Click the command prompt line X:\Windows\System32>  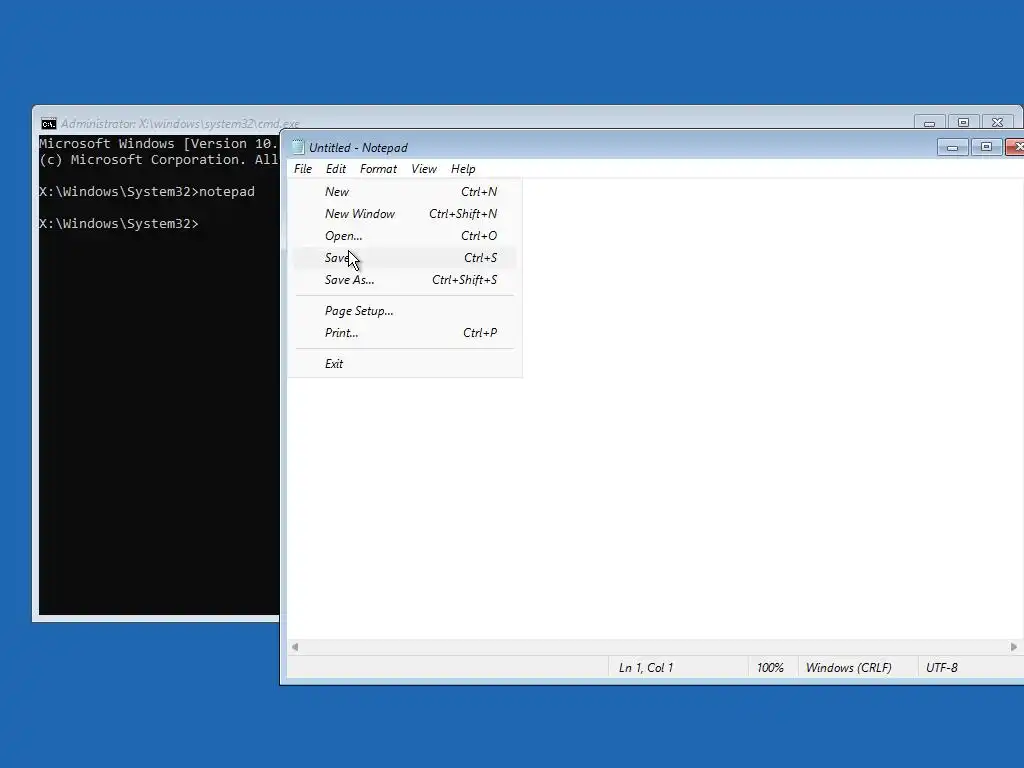[x=119, y=223]
